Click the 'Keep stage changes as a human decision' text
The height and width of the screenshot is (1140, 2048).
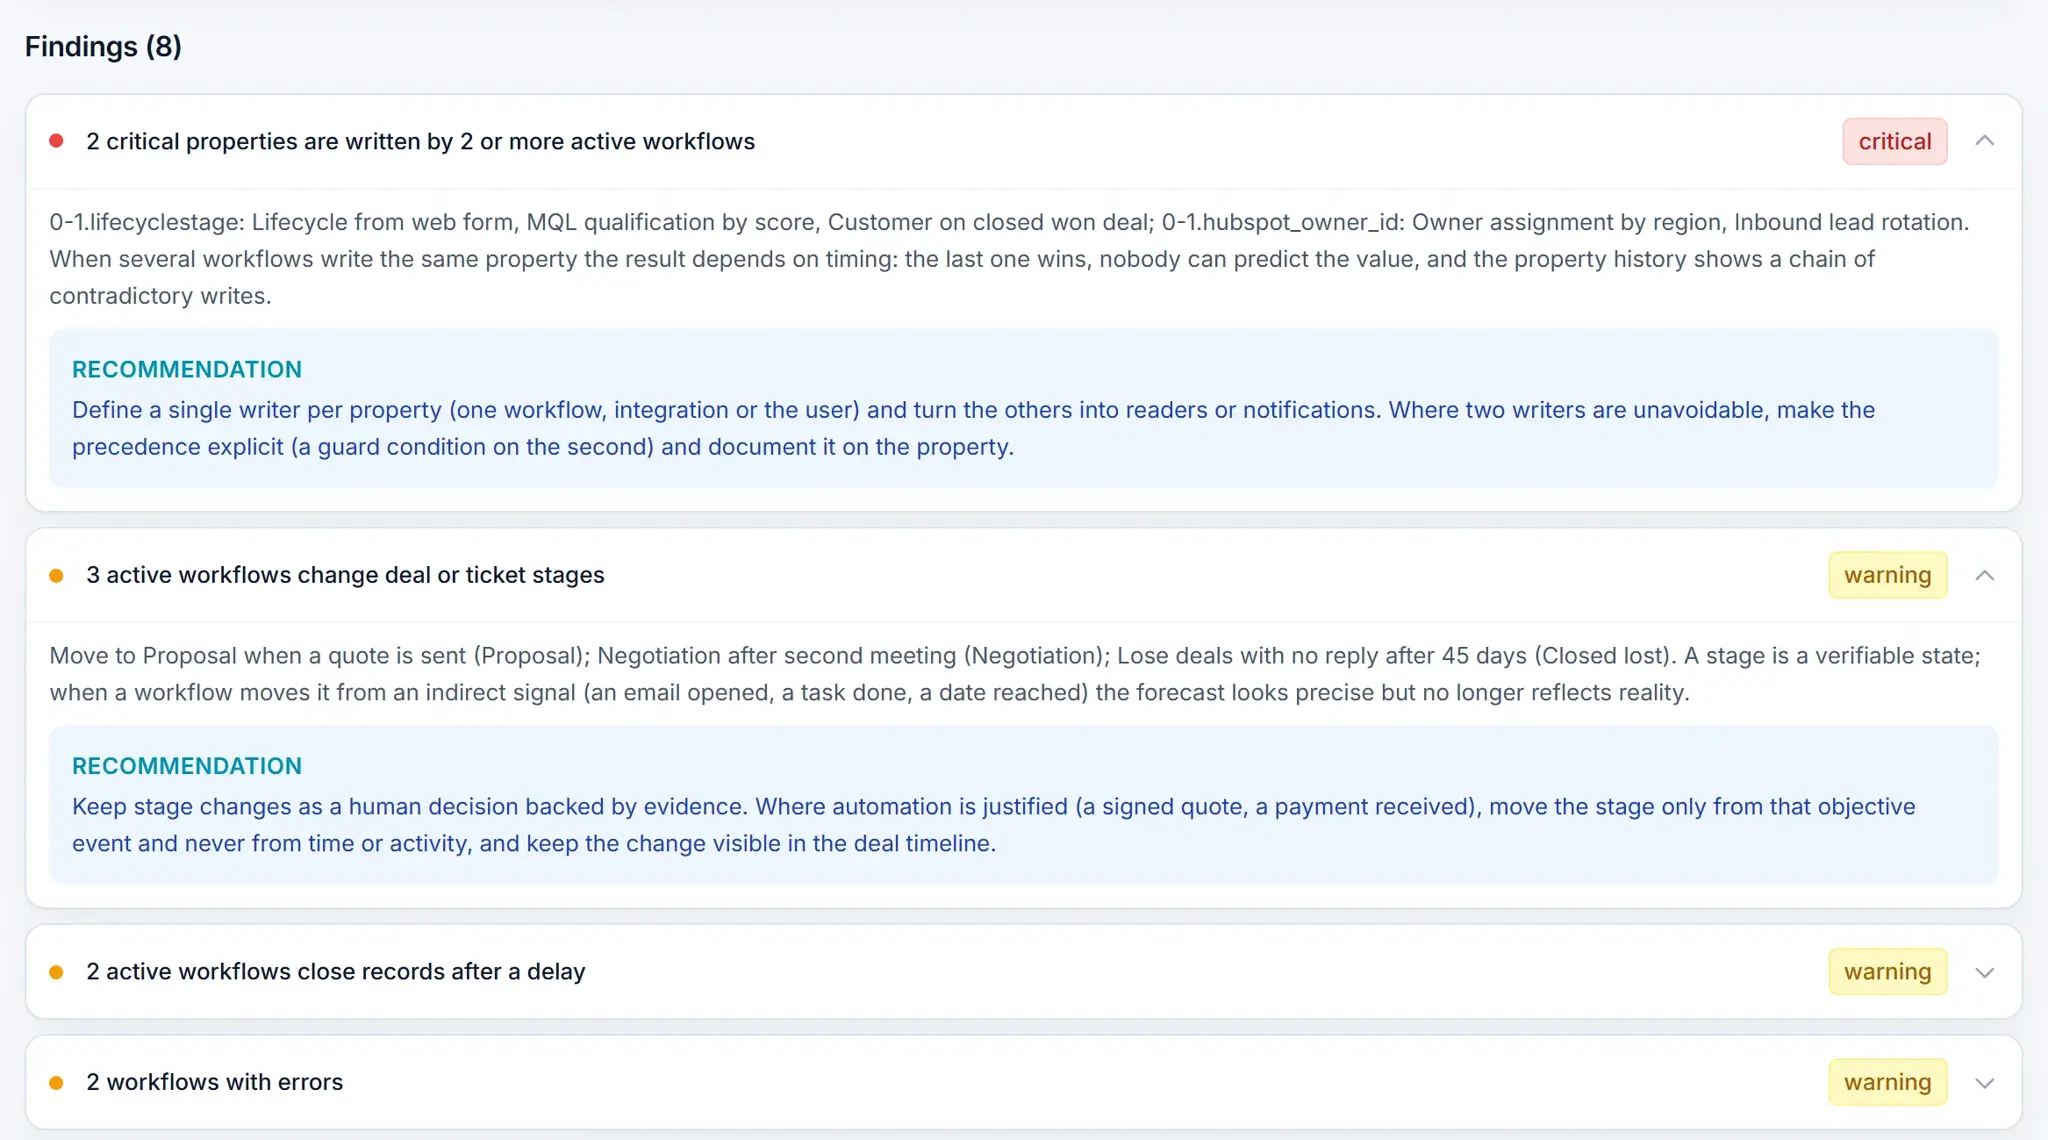point(993,825)
